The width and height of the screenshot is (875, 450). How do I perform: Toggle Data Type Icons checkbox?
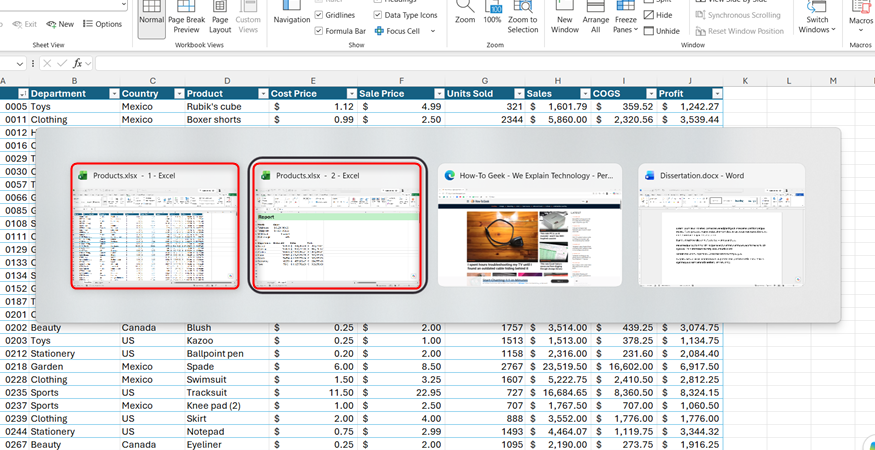point(378,15)
